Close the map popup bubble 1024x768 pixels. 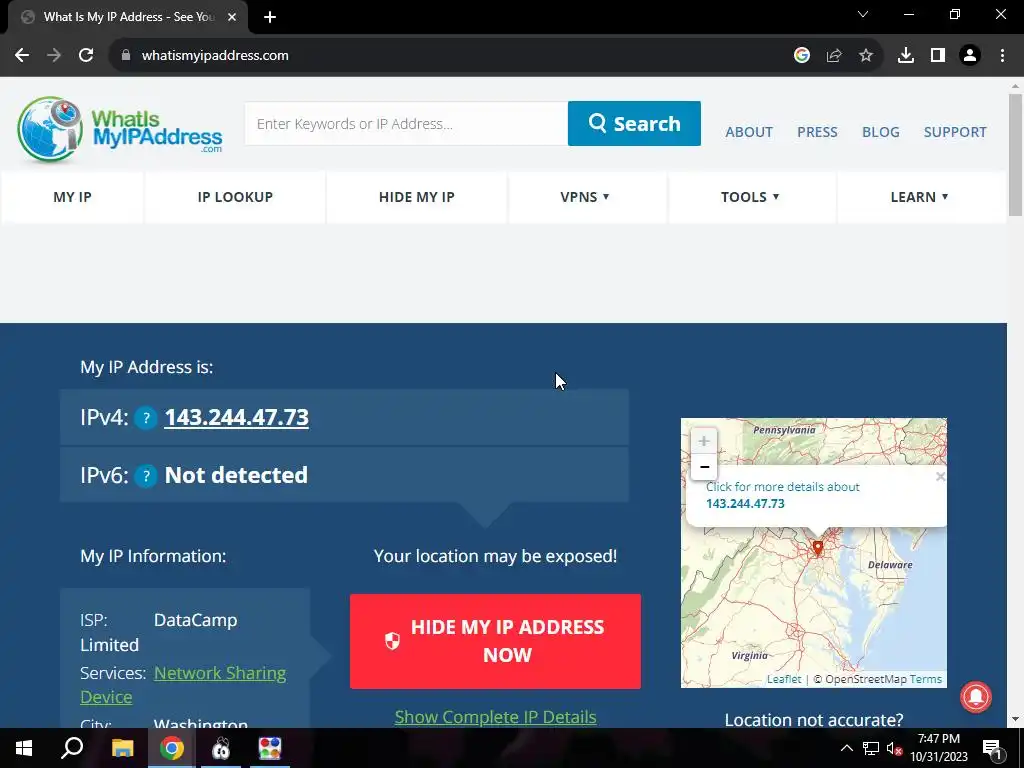pyautogui.click(x=940, y=477)
